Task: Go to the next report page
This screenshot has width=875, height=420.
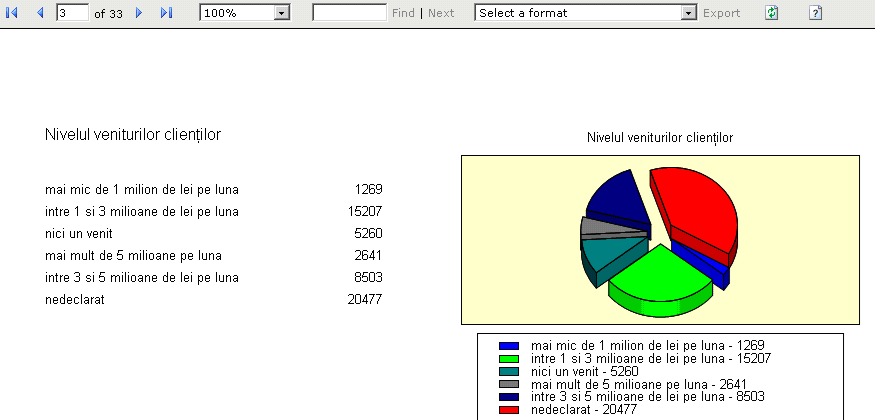Action: pyautogui.click(x=139, y=12)
